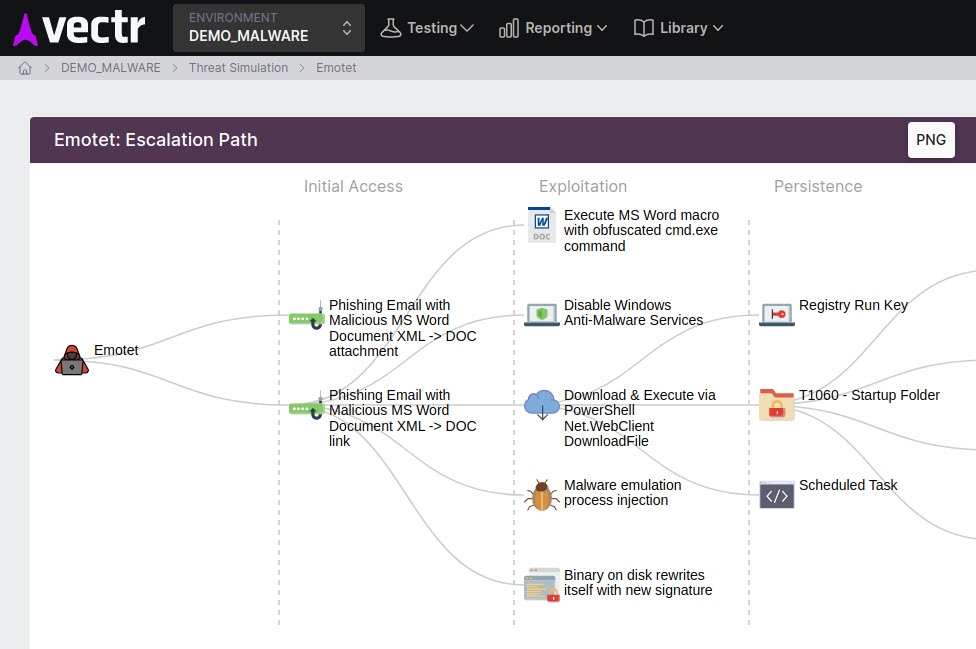
Task: Click the Scheduled Task code icon
Action: 777,495
